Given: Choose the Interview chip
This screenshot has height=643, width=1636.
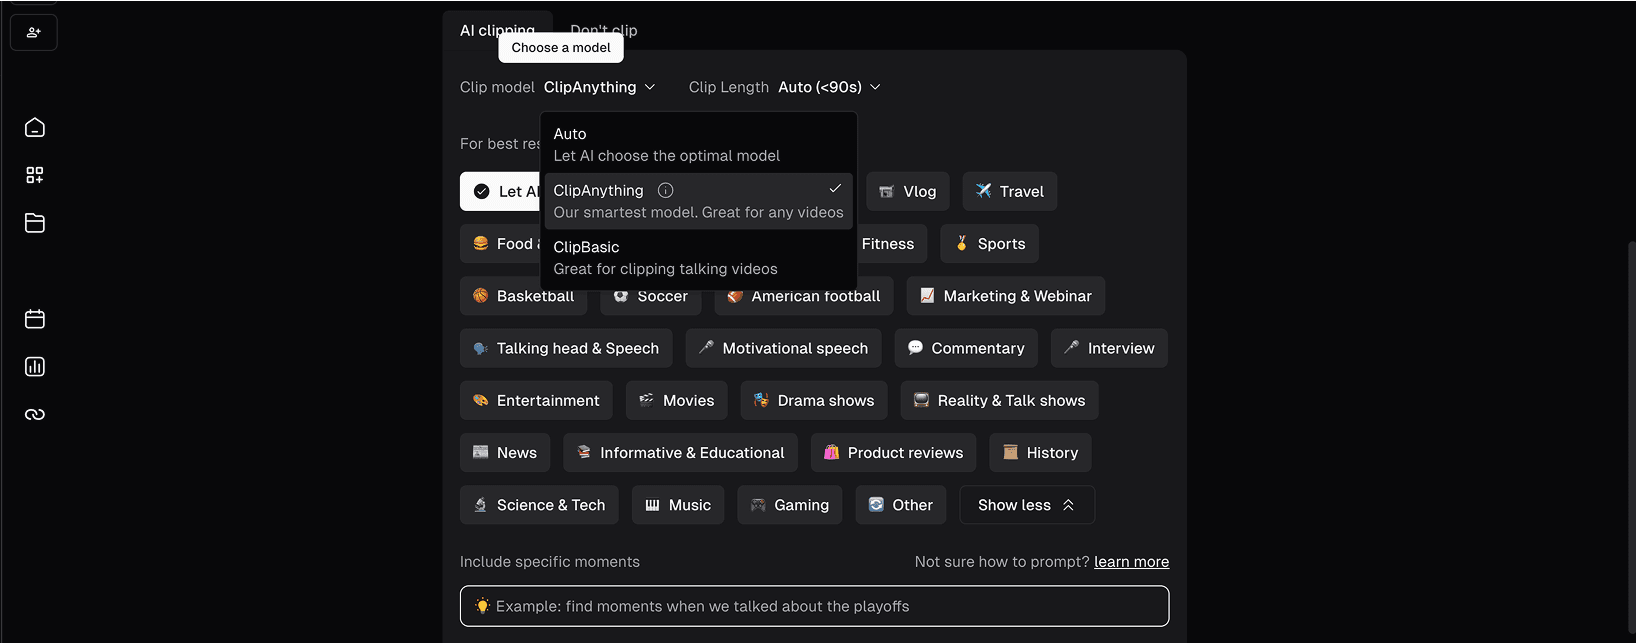Looking at the screenshot, I should [x=1109, y=348].
